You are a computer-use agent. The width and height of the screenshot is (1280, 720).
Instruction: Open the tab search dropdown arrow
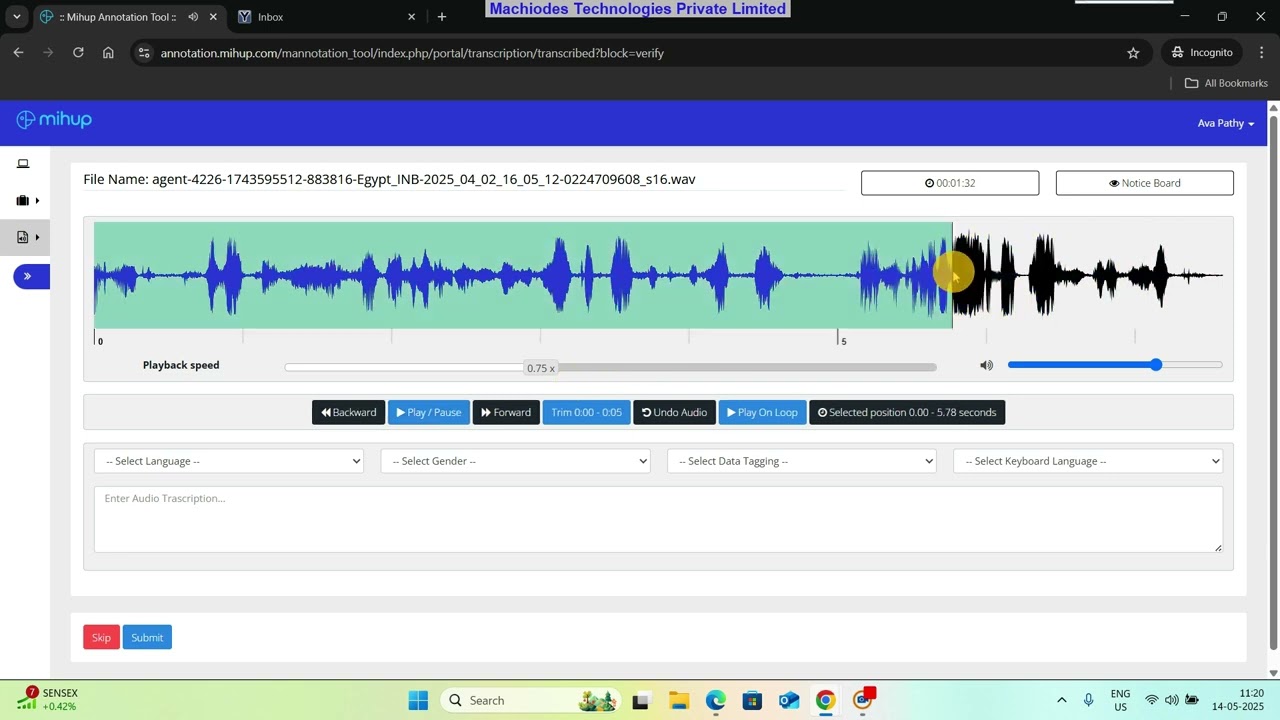(x=16, y=17)
